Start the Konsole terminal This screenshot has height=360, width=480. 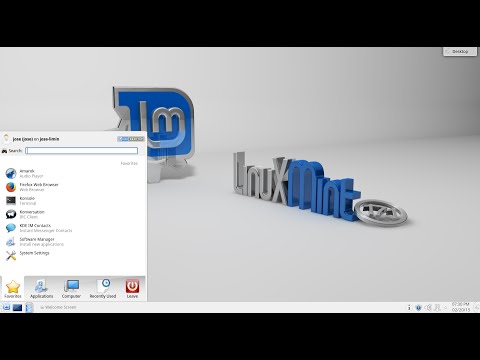(72, 201)
